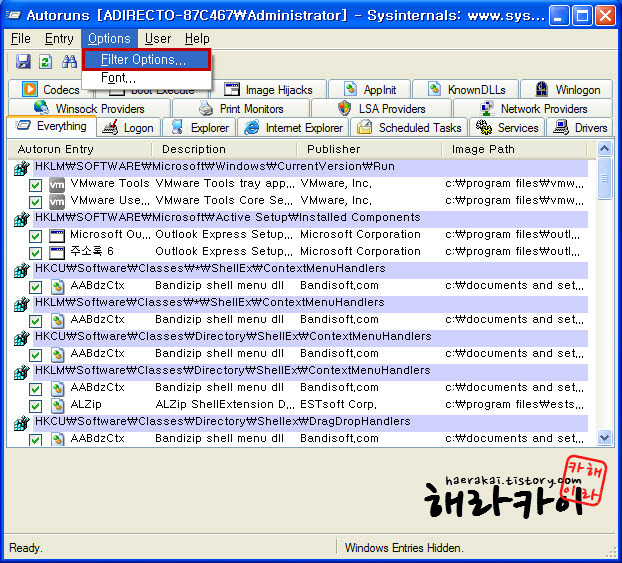Click the Find binoculars icon
The height and width of the screenshot is (563, 622).
point(69,61)
